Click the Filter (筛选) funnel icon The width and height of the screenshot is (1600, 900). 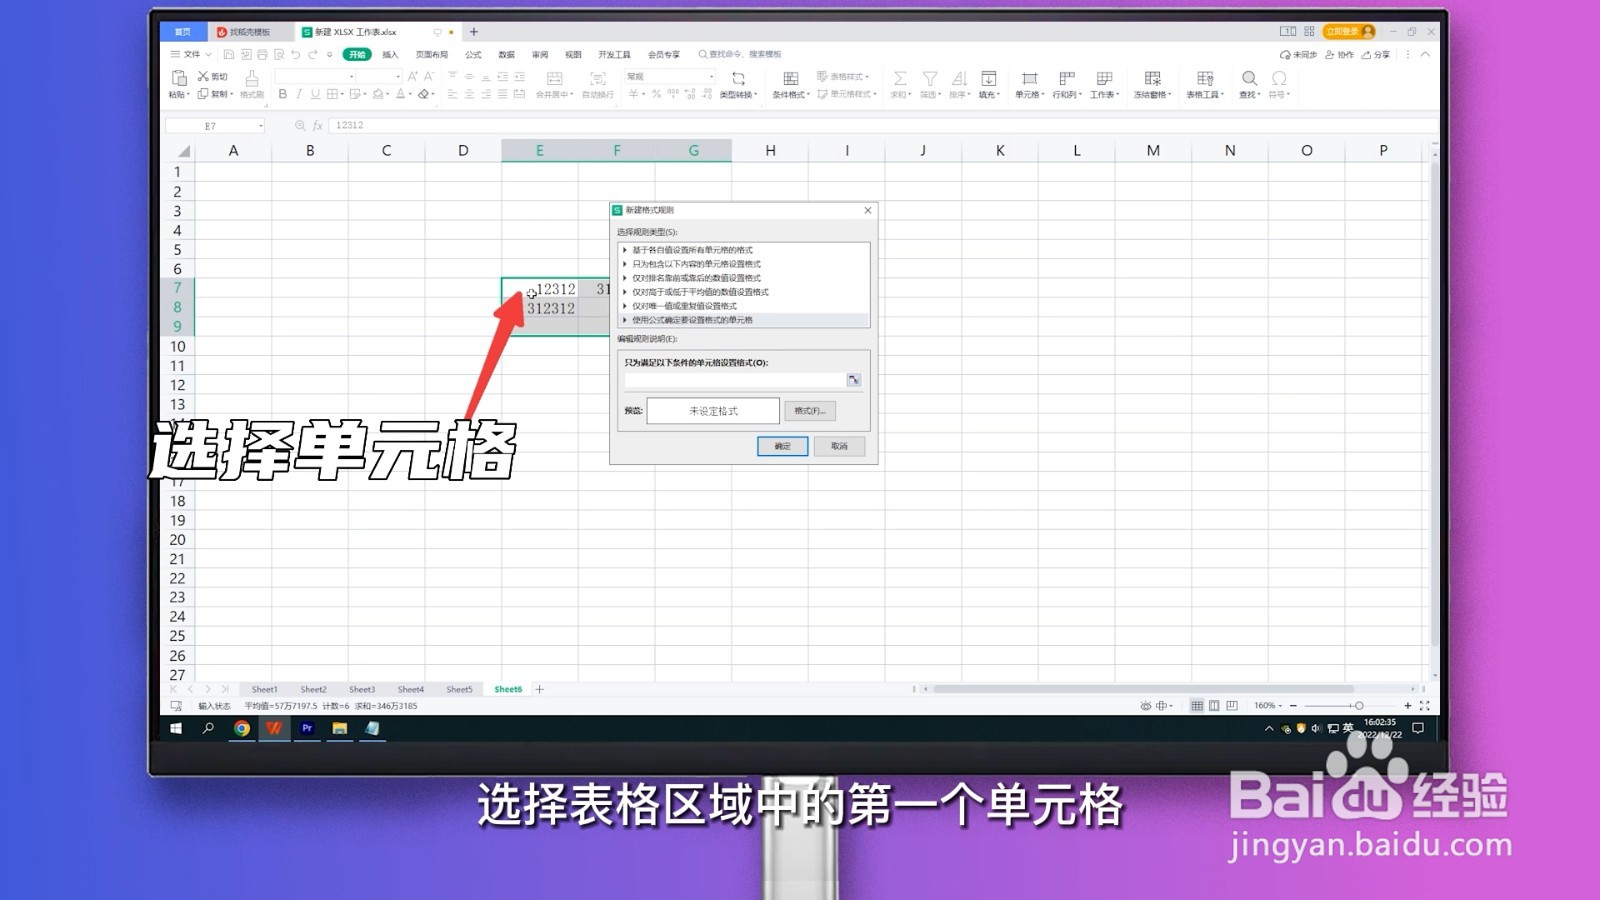tap(929, 78)
